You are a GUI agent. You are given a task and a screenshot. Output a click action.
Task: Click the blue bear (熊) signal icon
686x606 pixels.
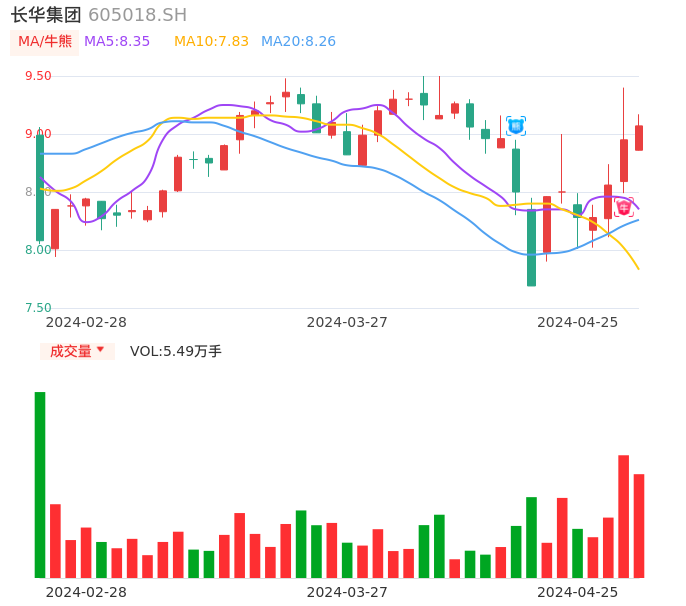pyautogui.click(x=516, y=125)
